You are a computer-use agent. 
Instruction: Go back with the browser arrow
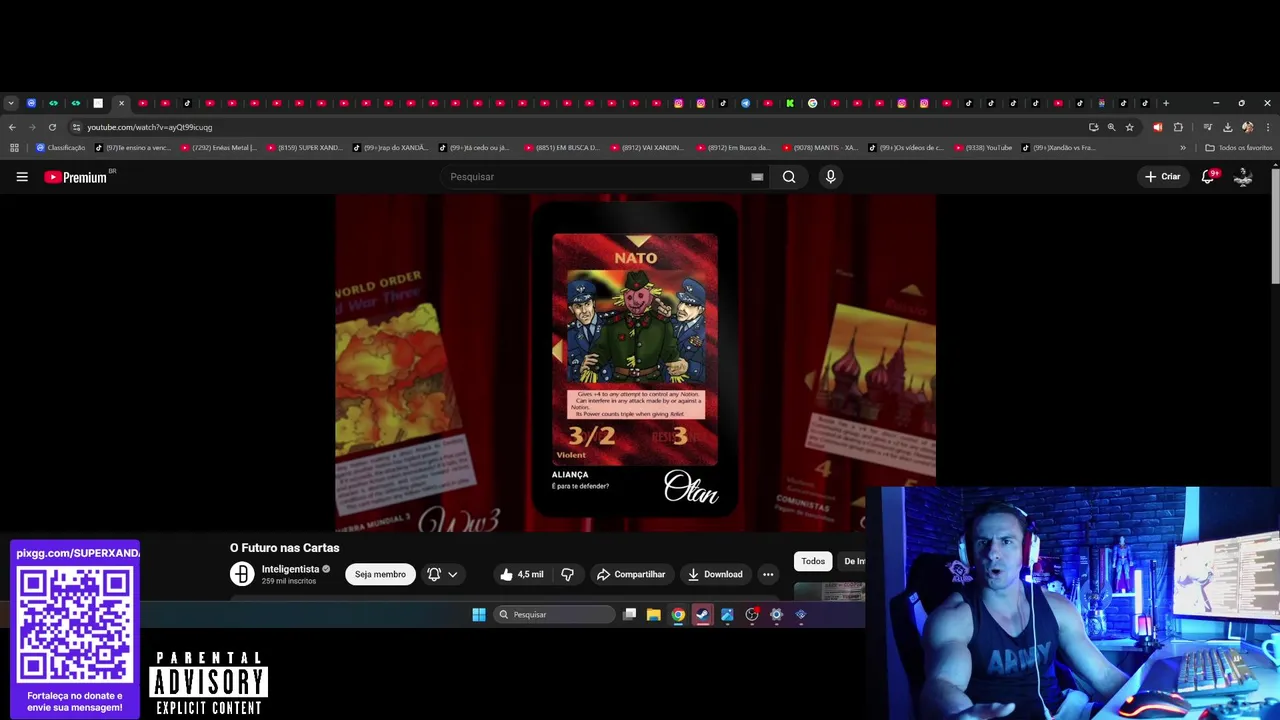(12, 127)
